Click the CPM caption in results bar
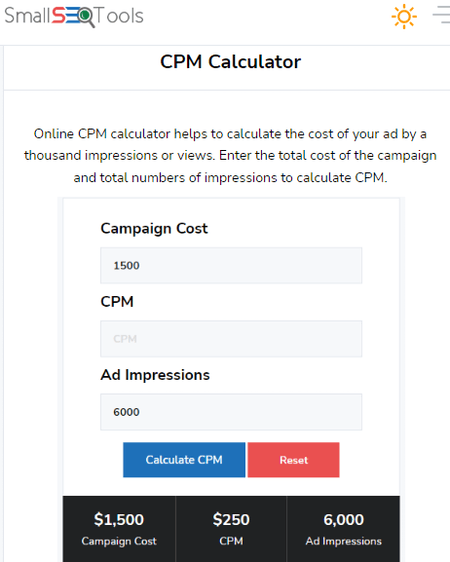The height and width of the screenshot is (562, 450). pyautogui.click(x=231, y=541)
